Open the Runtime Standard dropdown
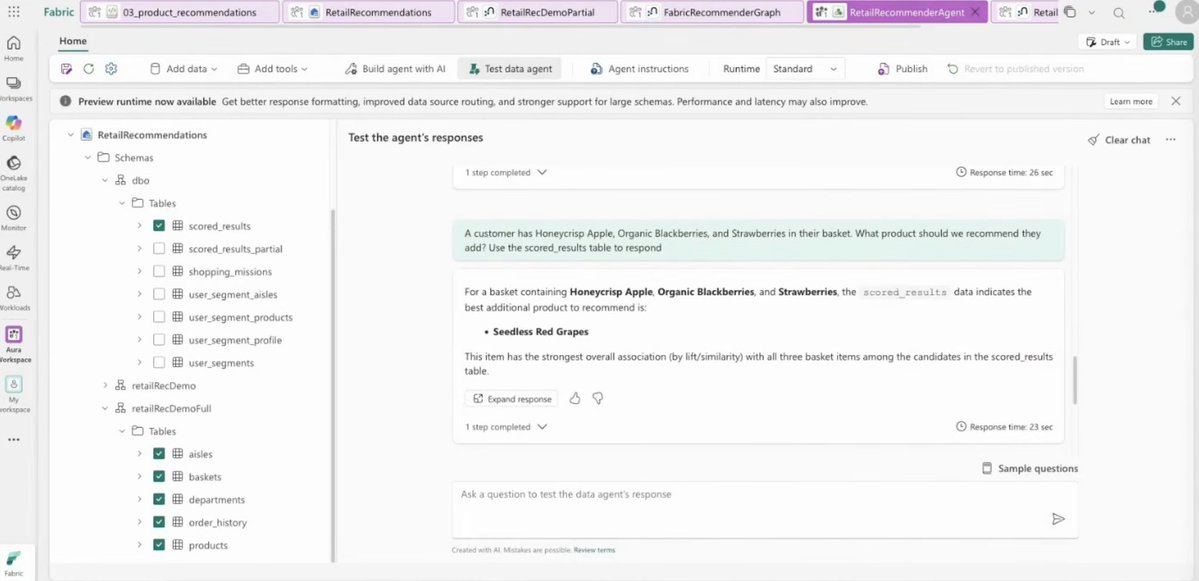The height and width of the screenshot is (581, 1199). pyautogui.click(x=805, y=69)
